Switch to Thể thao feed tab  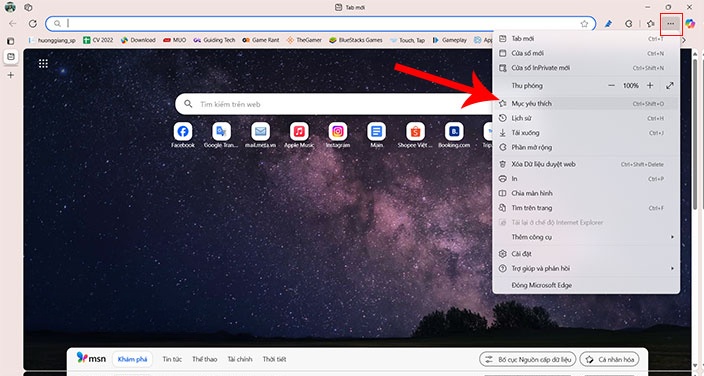[x=205, y=359]
